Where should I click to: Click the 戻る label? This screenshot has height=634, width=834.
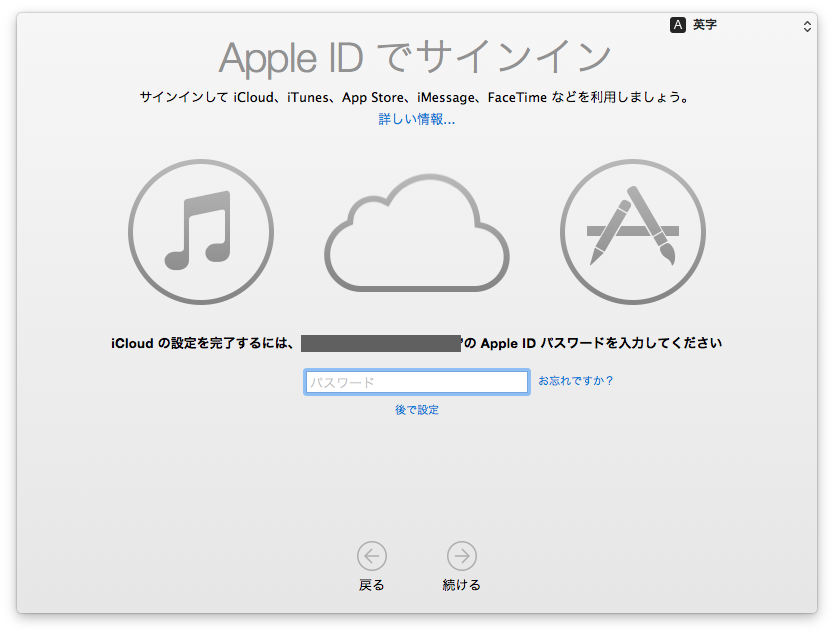(371, 585)
